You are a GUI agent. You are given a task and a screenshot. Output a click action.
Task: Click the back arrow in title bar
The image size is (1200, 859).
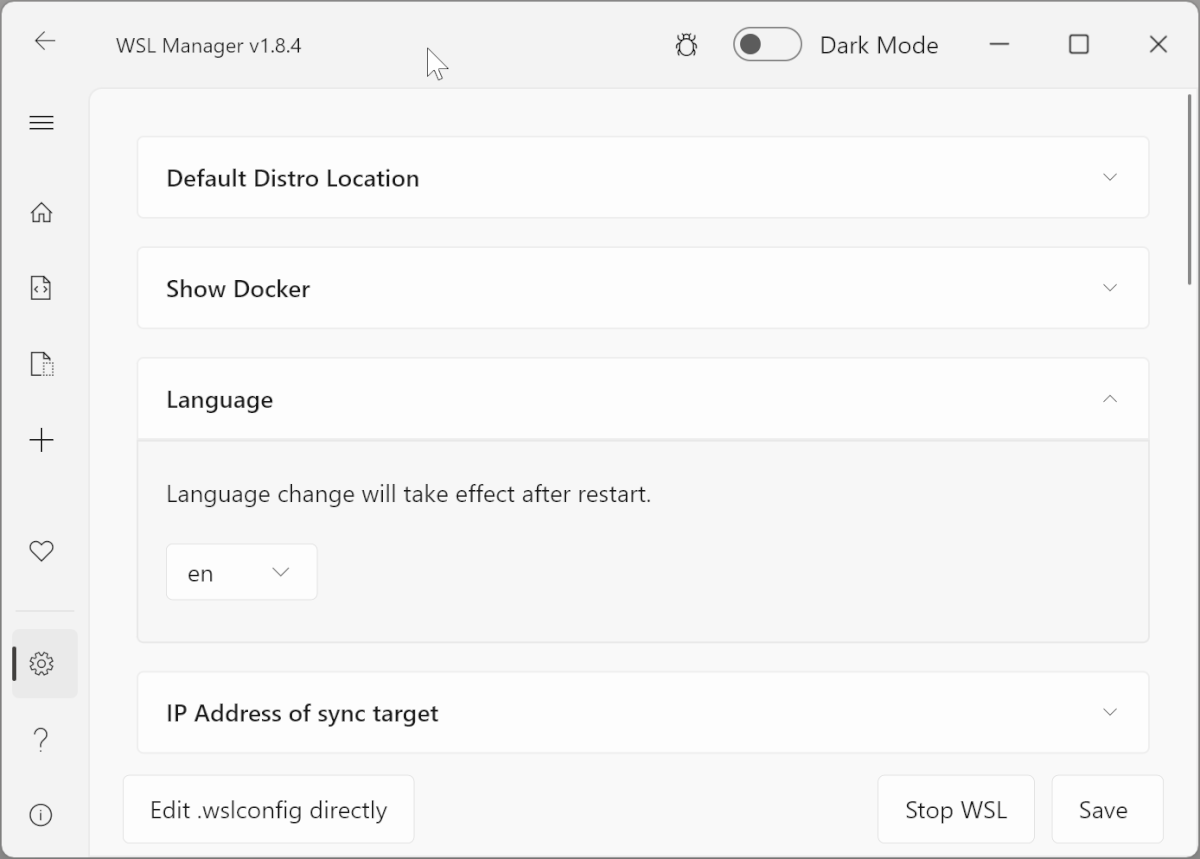click(x=44, y=41)
